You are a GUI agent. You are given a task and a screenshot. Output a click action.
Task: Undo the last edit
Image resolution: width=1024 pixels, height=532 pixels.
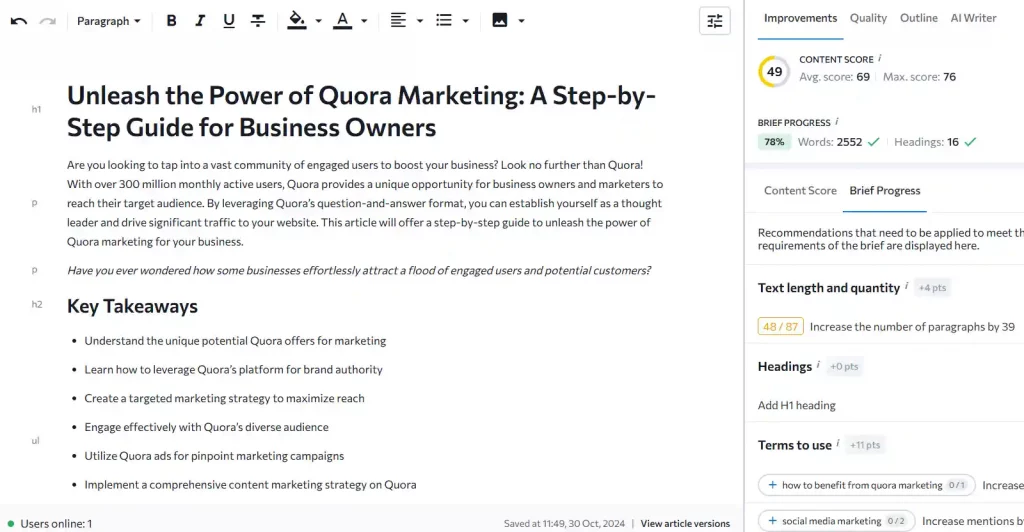click(x=19, y=21)
